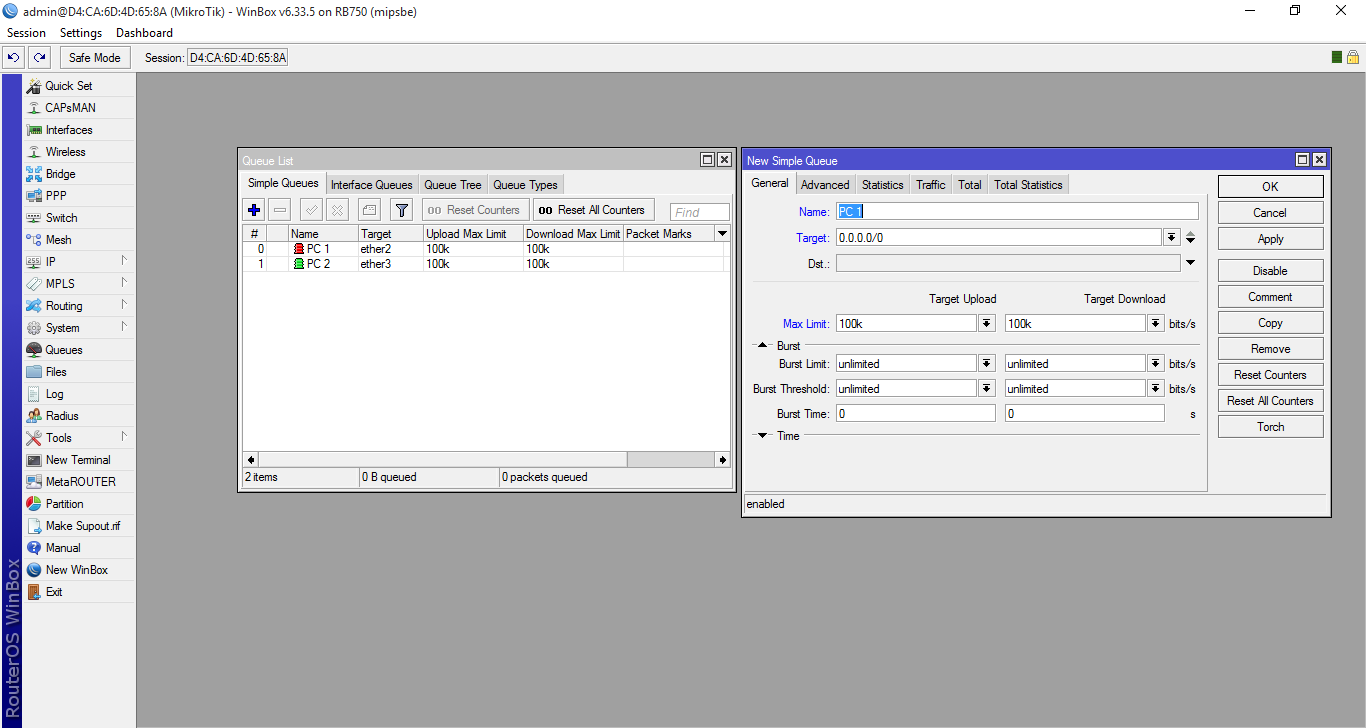Switch to Advanced tab in New Simple Queue
Screen dimensions: 1366x728
pyautogui.click(x=825, y=185)
